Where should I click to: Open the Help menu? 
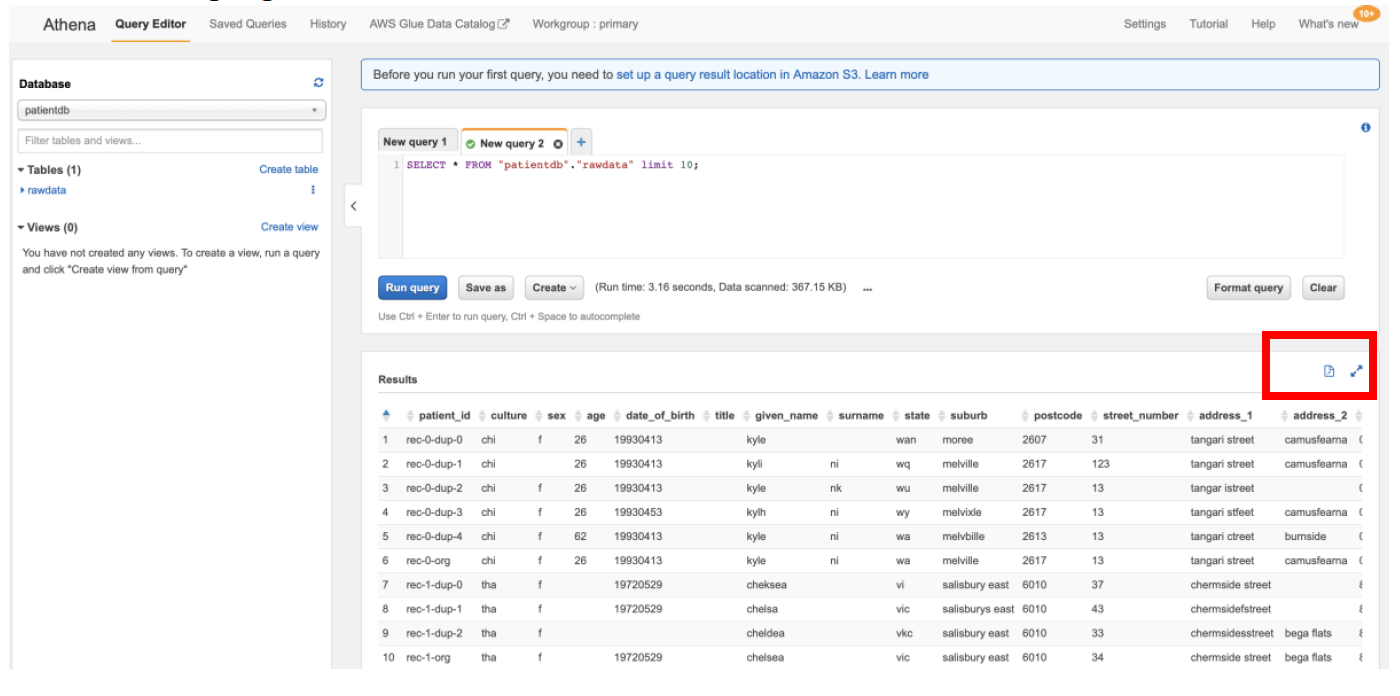(x=1263, y=24)
